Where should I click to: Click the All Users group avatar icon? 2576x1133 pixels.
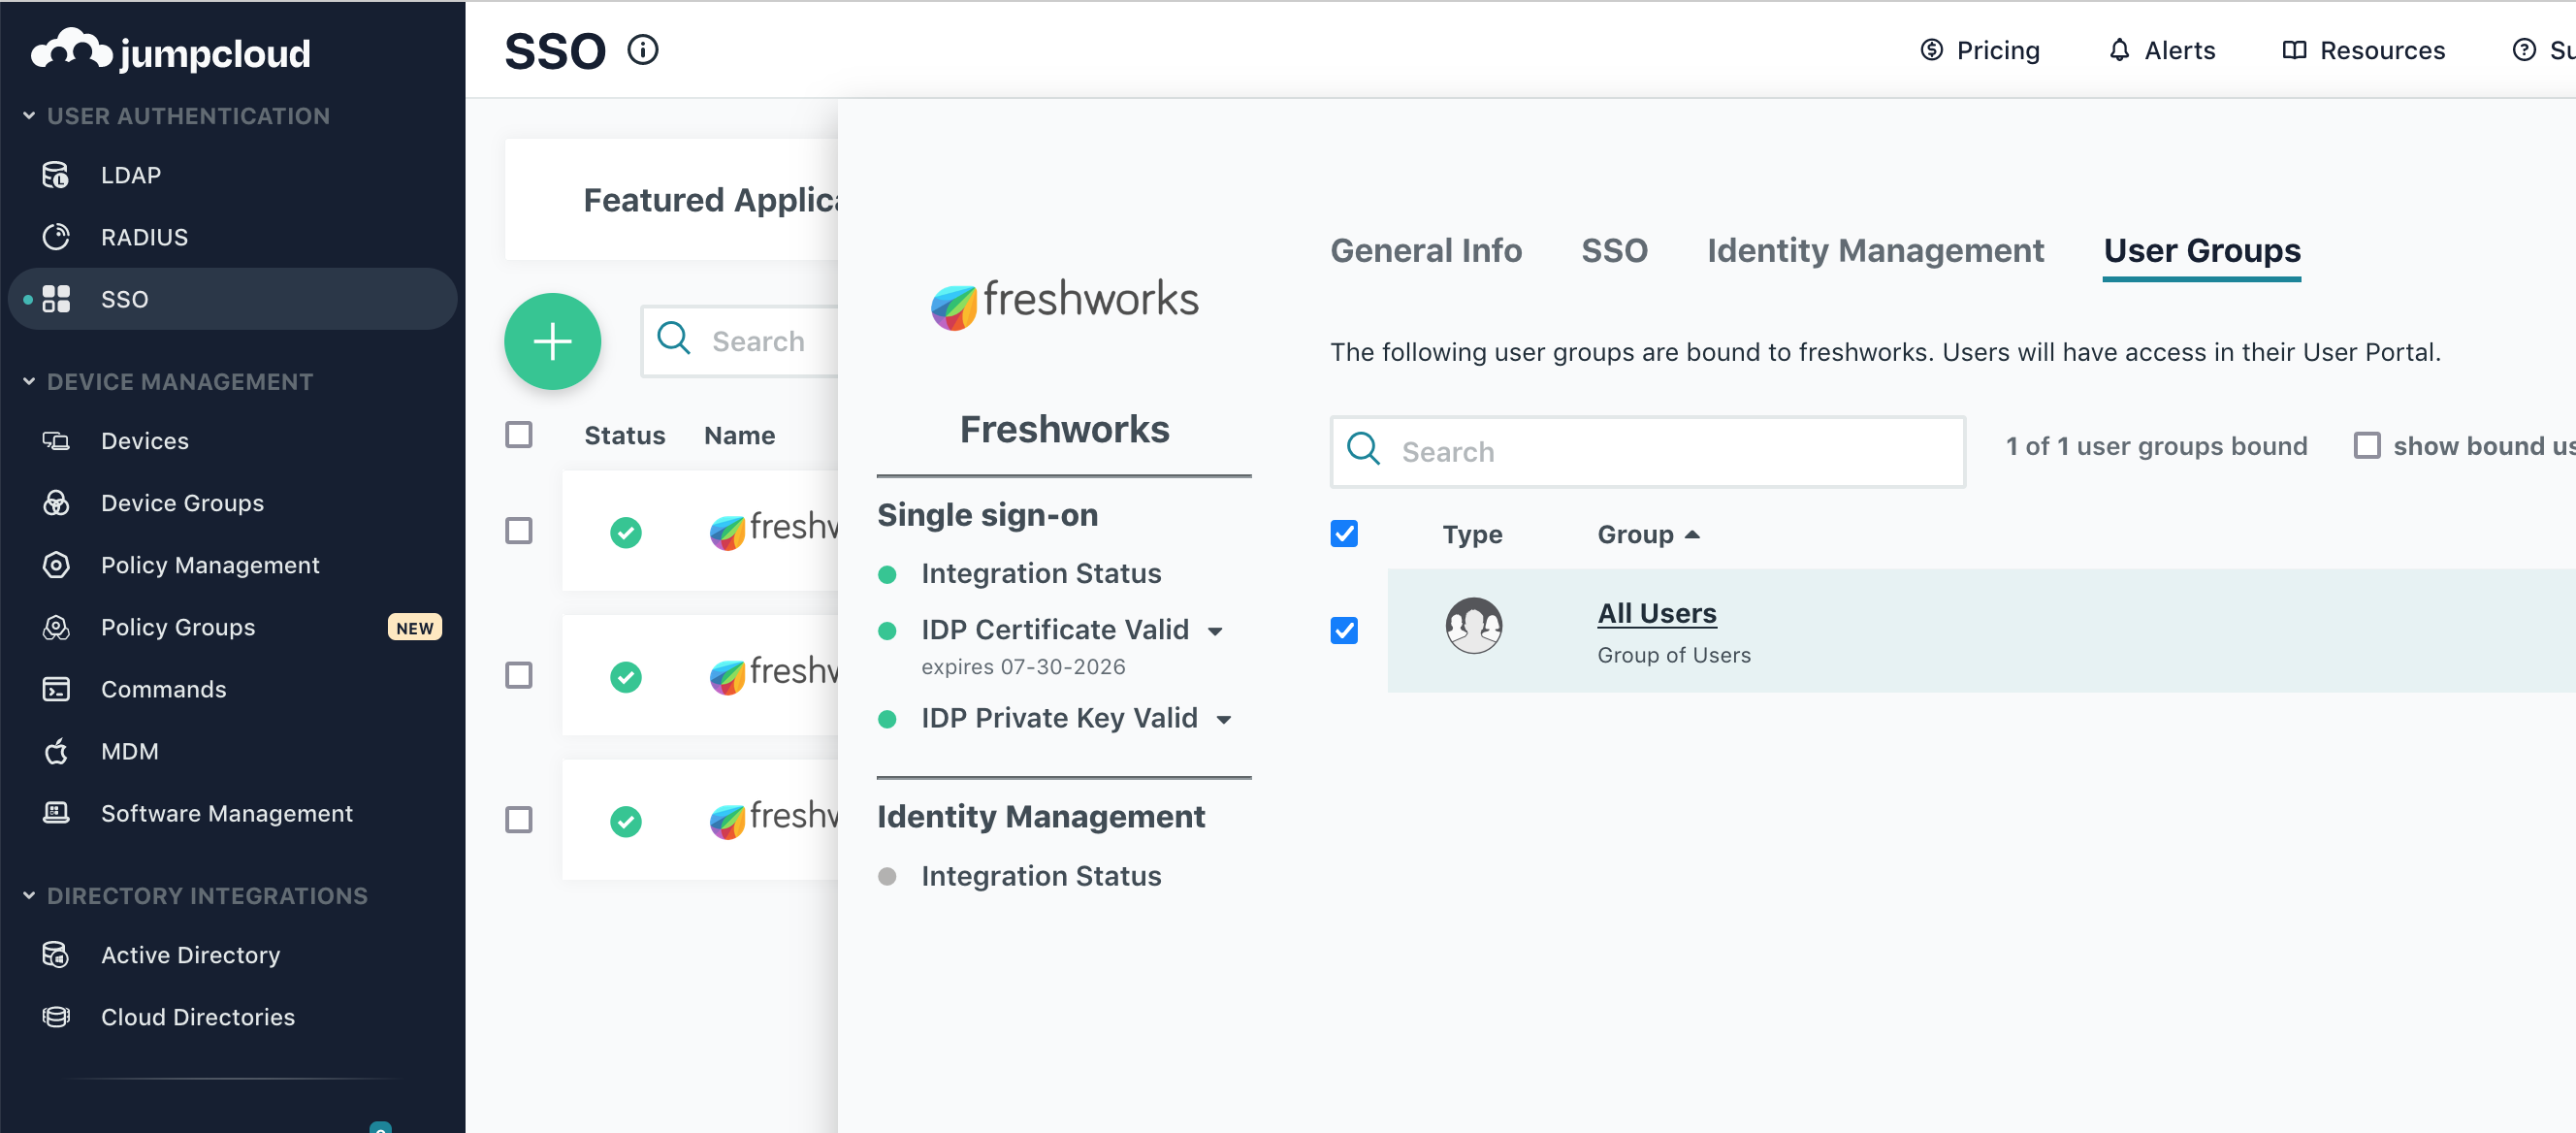click(x=1473, y=626)
